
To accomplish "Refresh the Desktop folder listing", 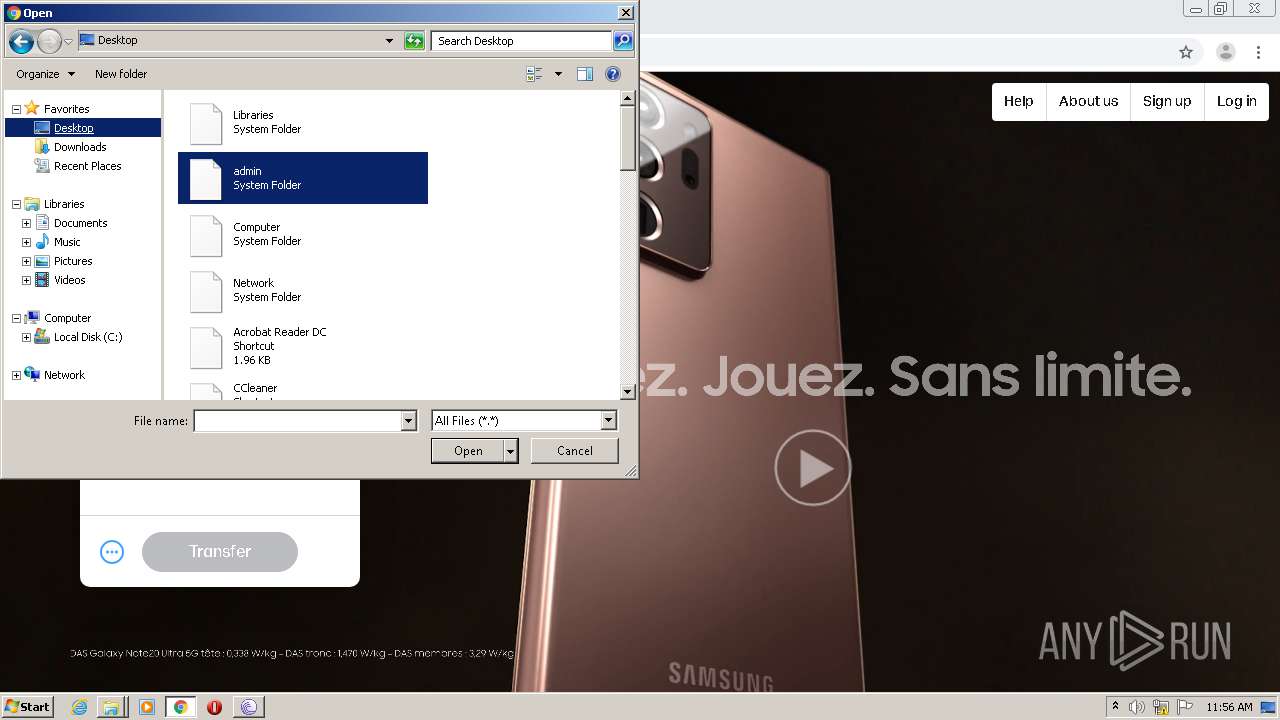I will [414, 41].
